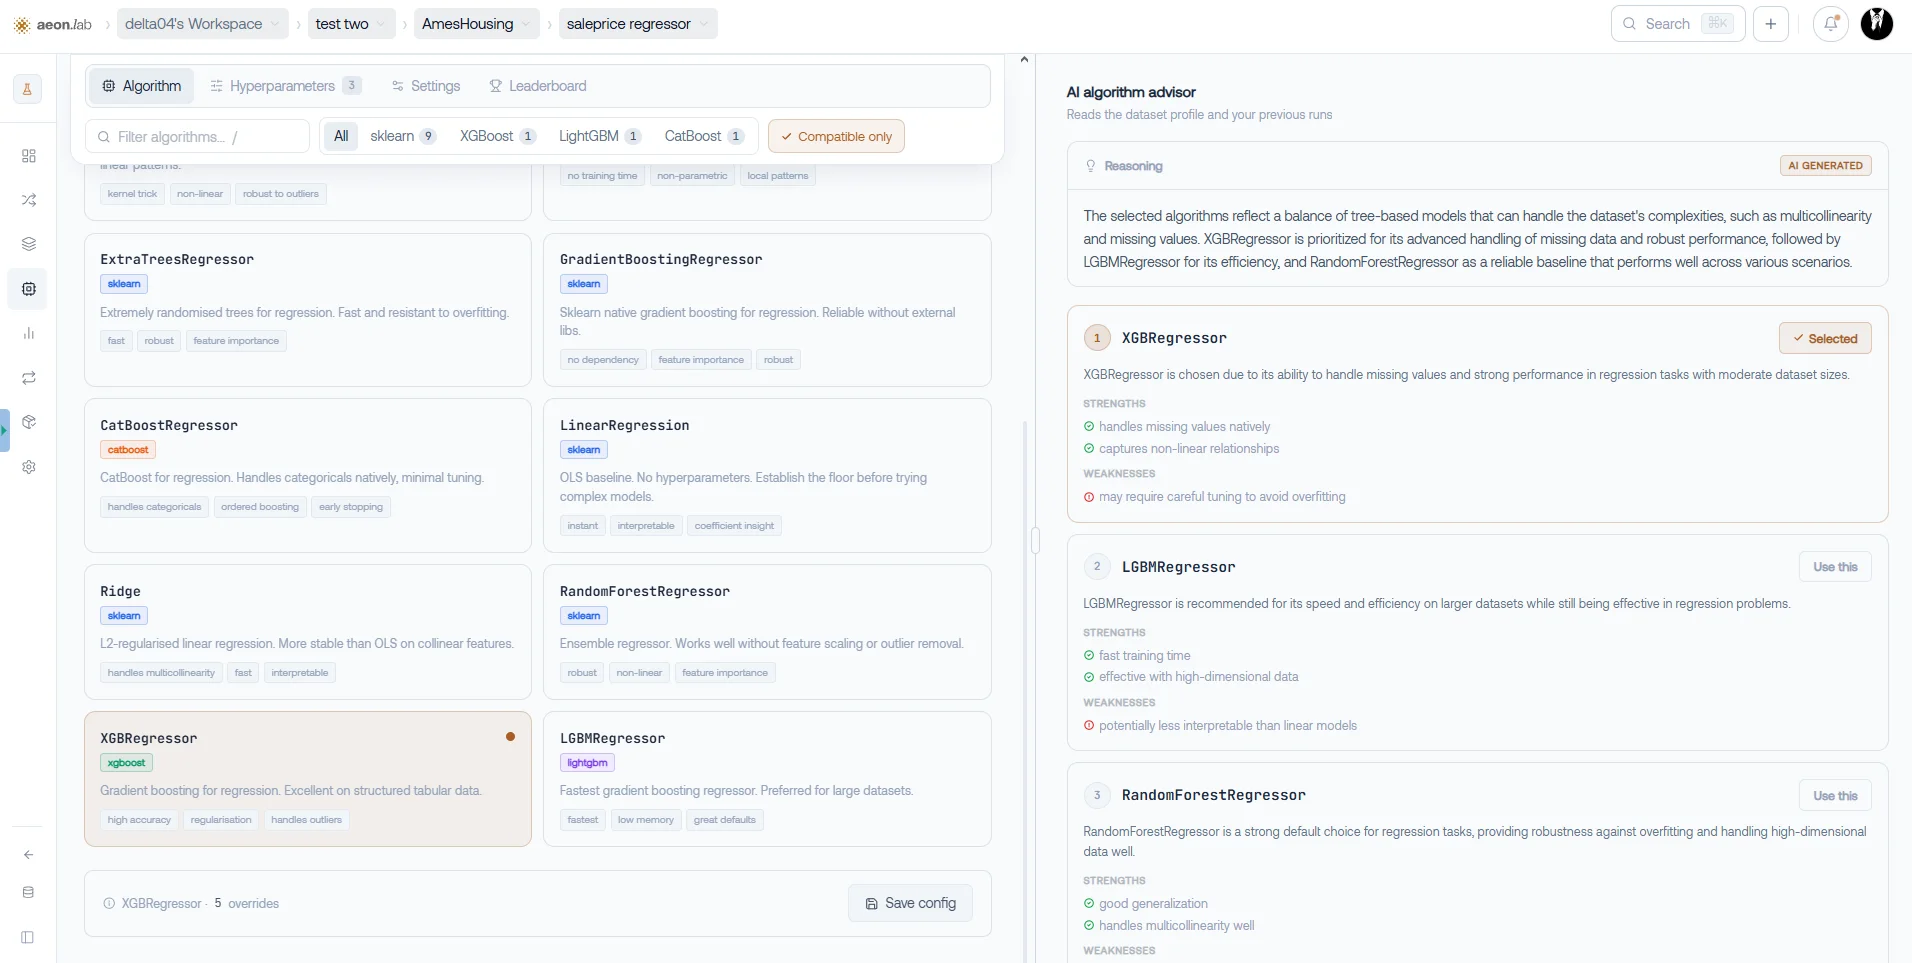Click the orange selected dot on XGBRegressor card
This screenshot has width=1912, height=963.
point(510,736)
